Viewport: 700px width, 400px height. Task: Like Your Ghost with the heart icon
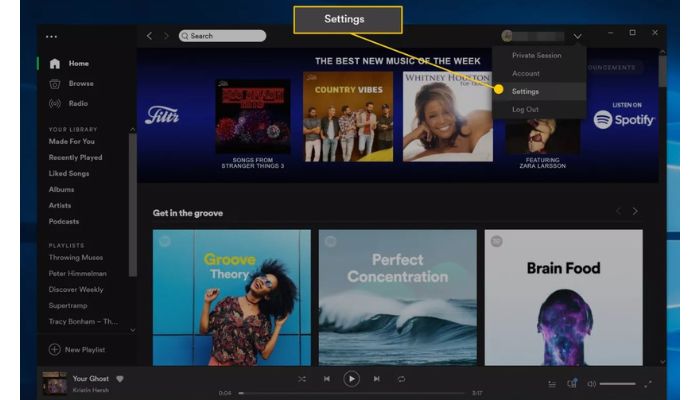120,379
